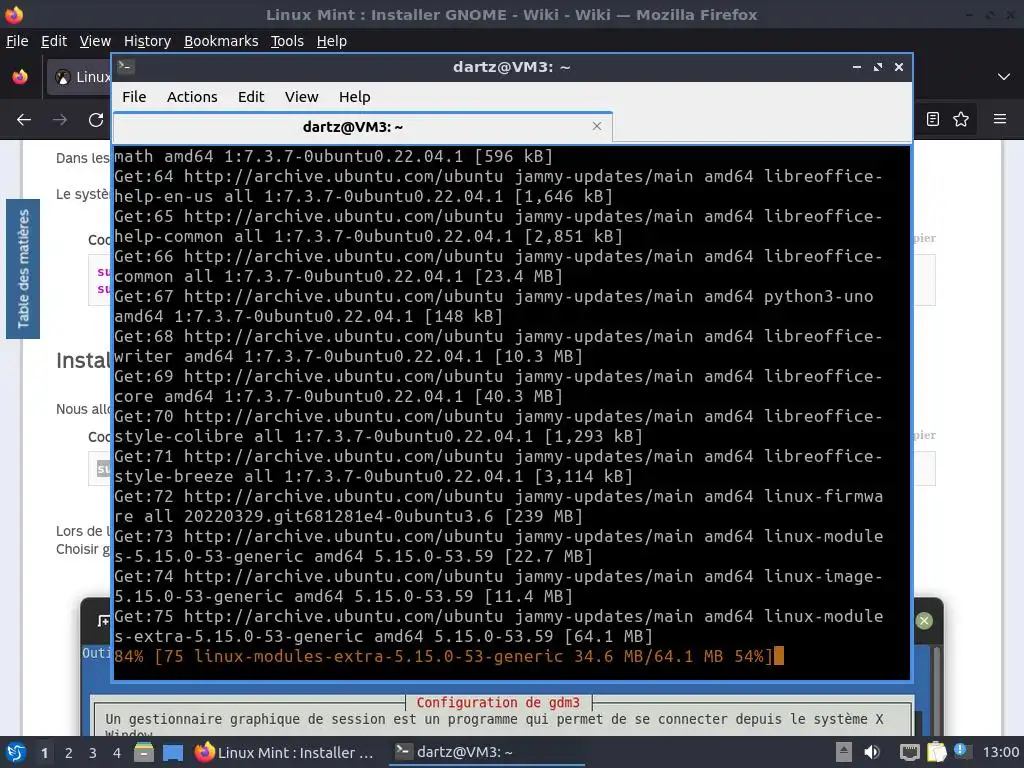Switch to workspace 2
Image resolution: width=1024 pixels, height=768 pixels.
pyautogui.click(x=69, y=753)
